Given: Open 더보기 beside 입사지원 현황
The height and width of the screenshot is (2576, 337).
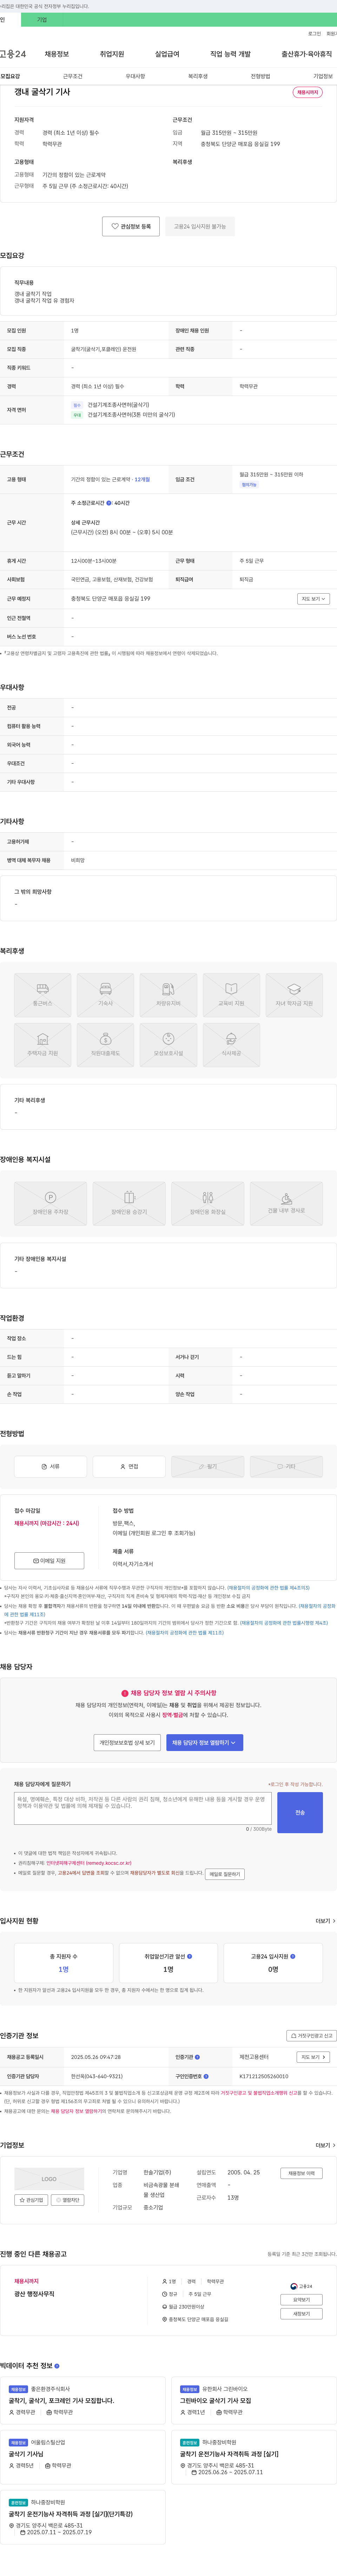Looking at the screenshot, I should tap(325, 1921).
